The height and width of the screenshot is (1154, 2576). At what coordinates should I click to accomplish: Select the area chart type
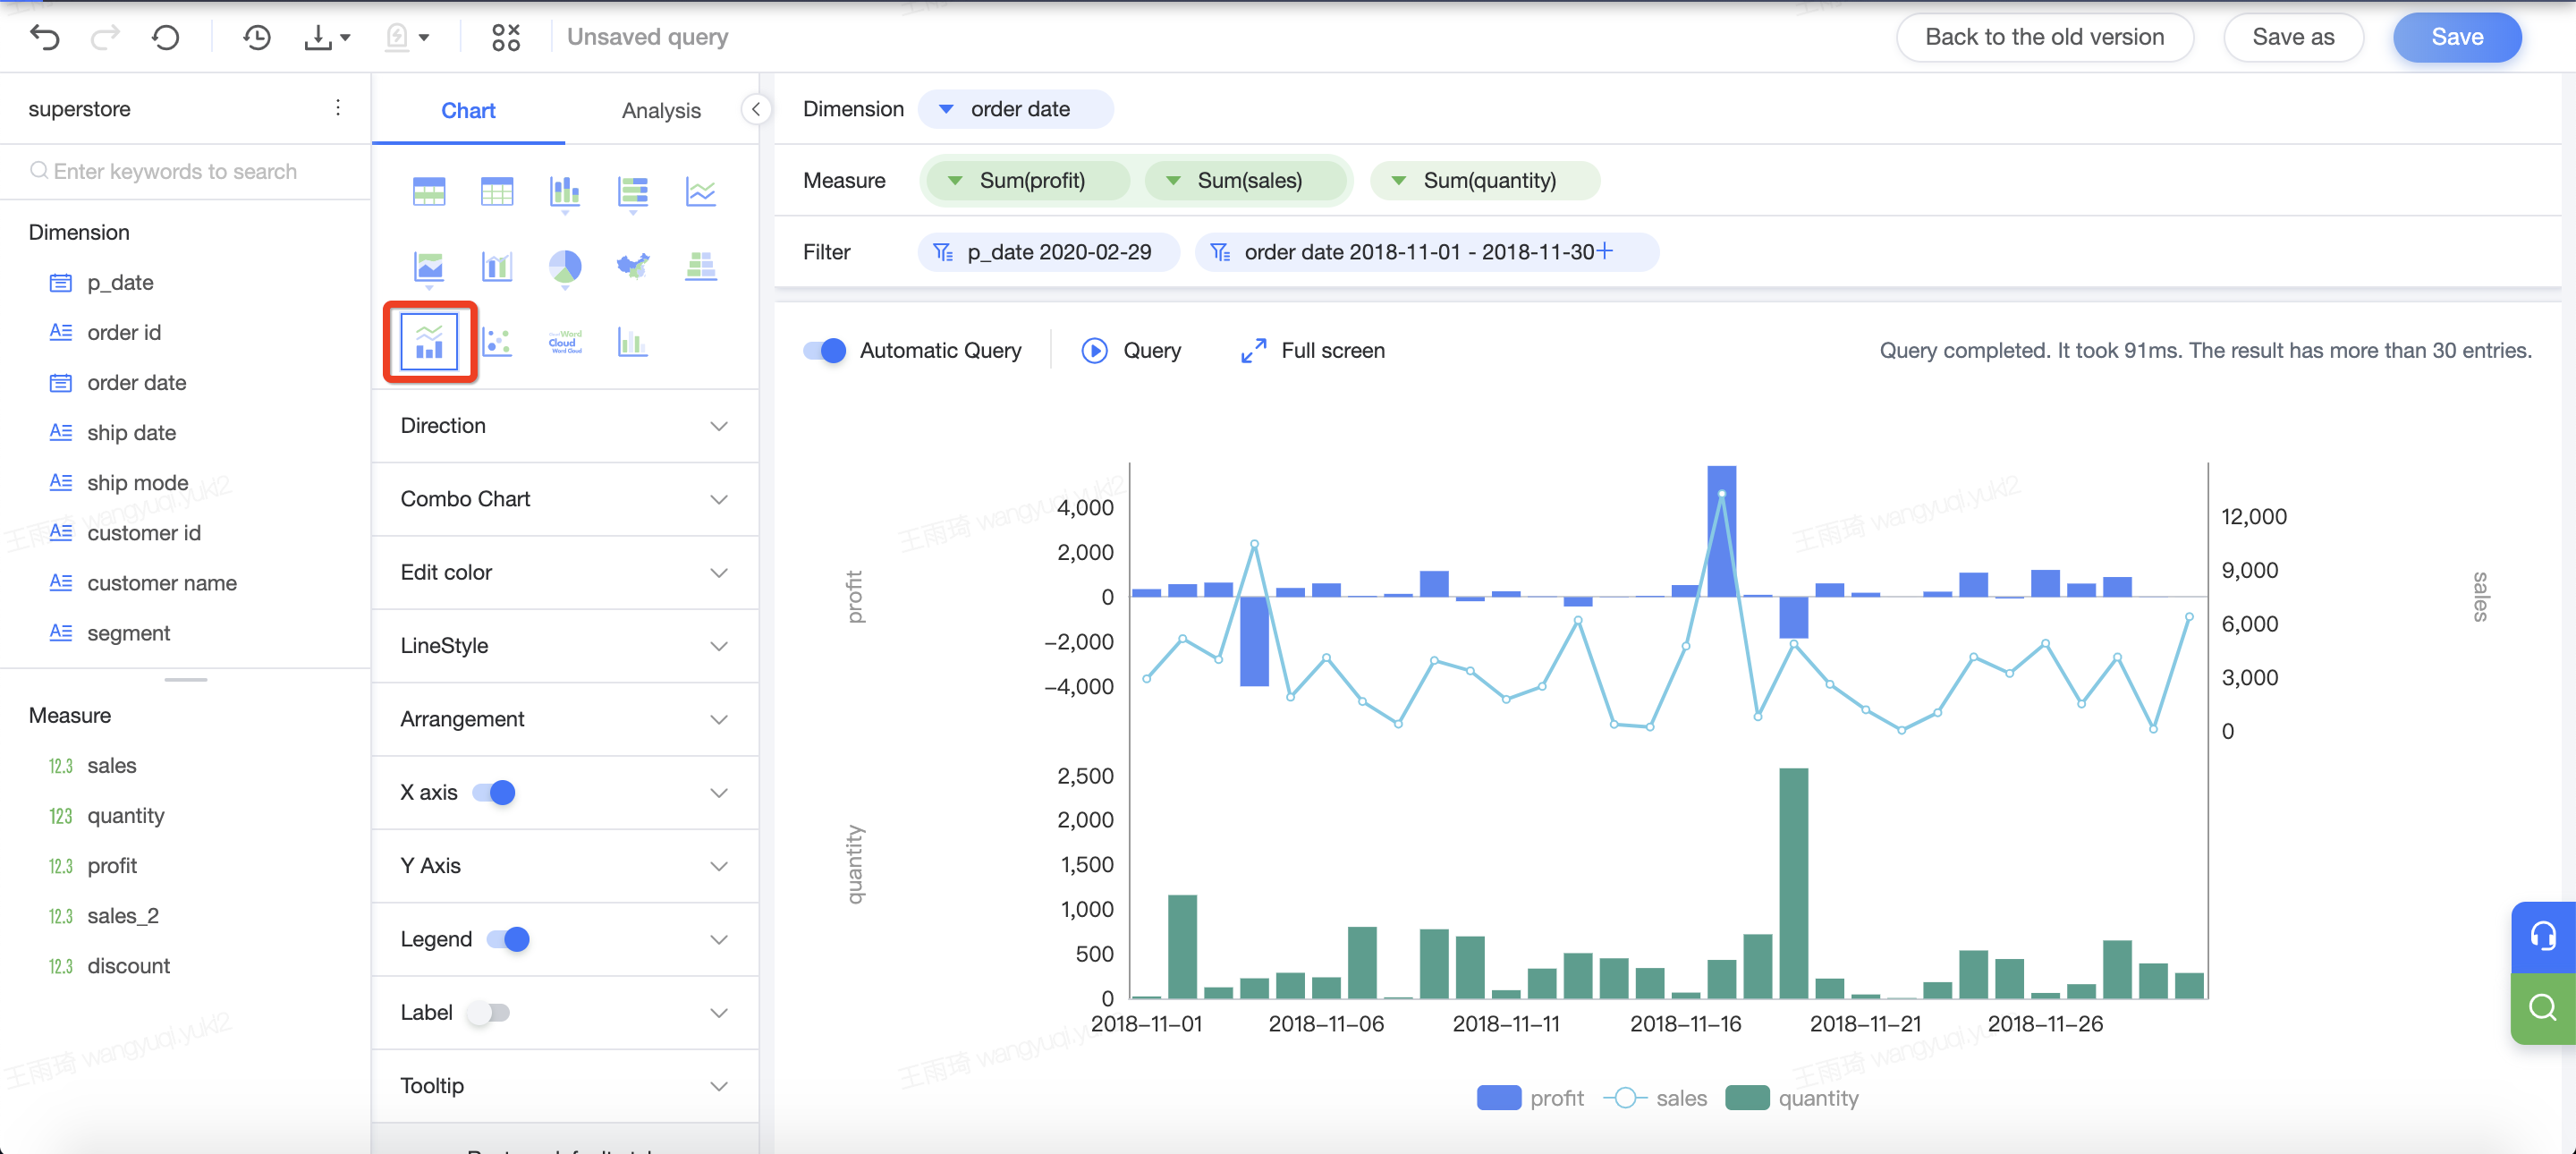(x=429, y=268)
